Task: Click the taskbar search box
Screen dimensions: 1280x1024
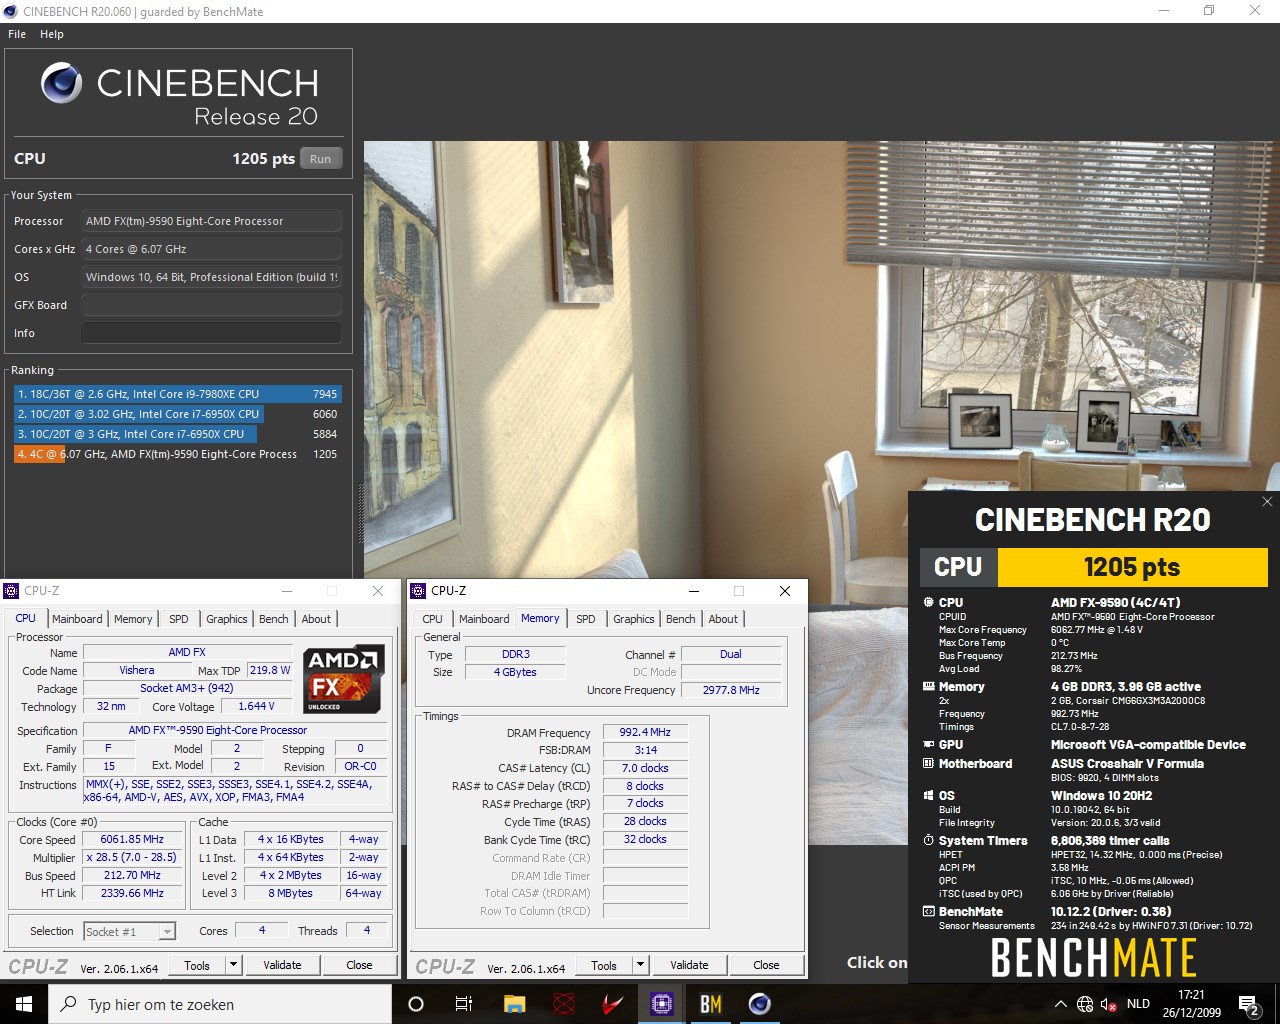Action: tap(220, 1004)
